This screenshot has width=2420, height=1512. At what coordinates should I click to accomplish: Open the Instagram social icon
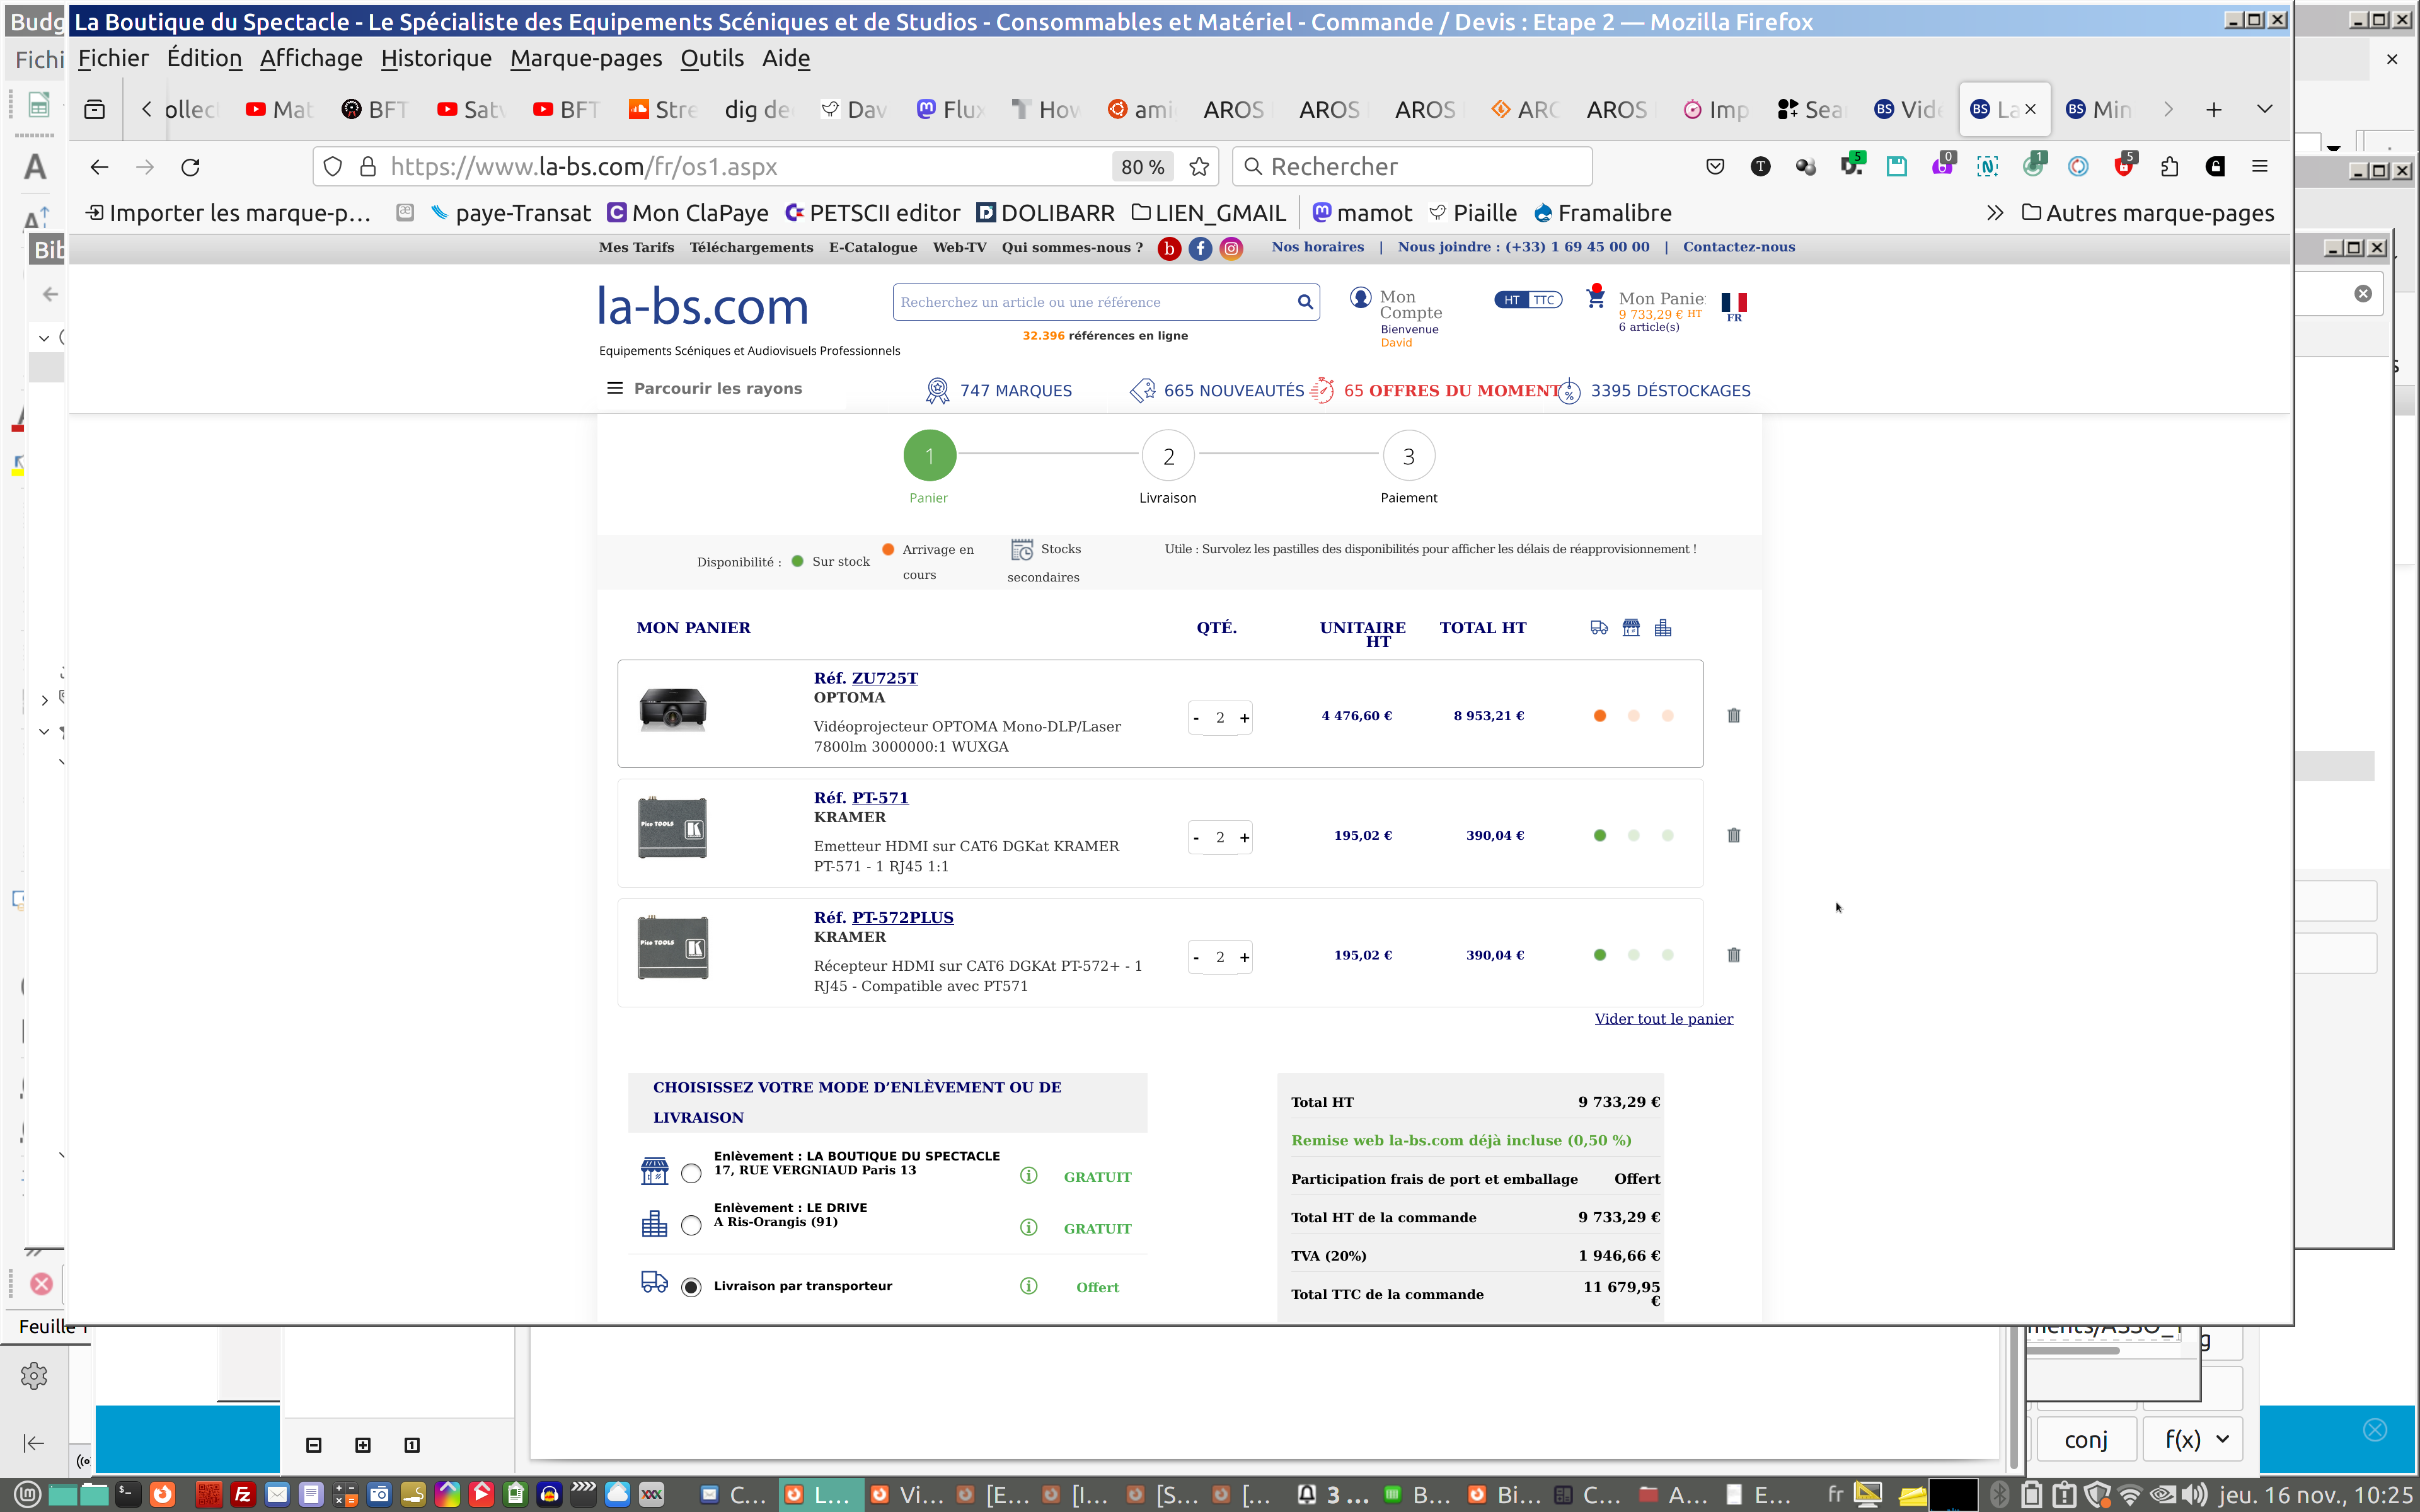coord(1231,248)
